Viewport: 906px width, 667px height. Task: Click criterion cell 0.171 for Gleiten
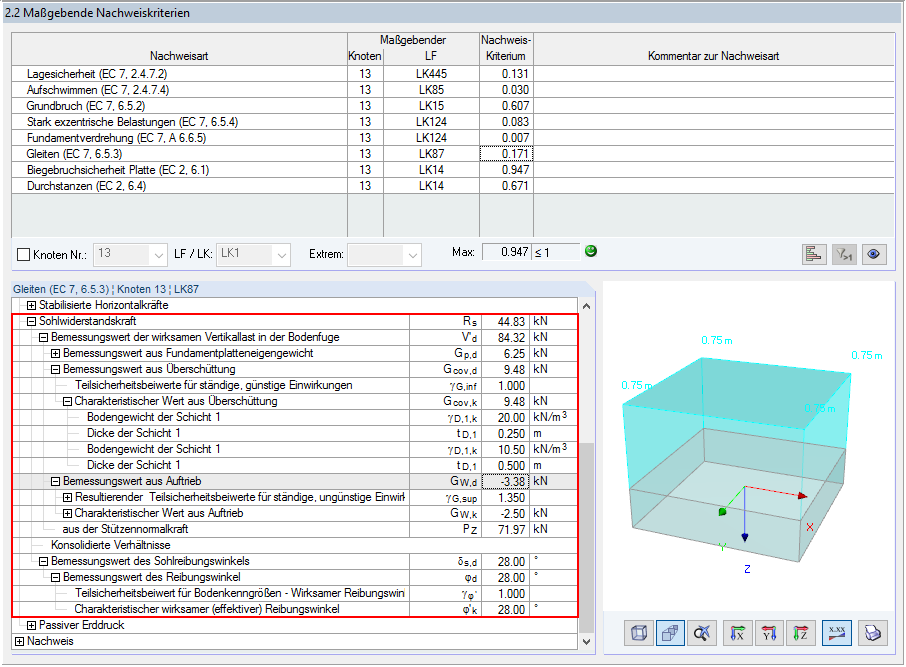(506, 154)
